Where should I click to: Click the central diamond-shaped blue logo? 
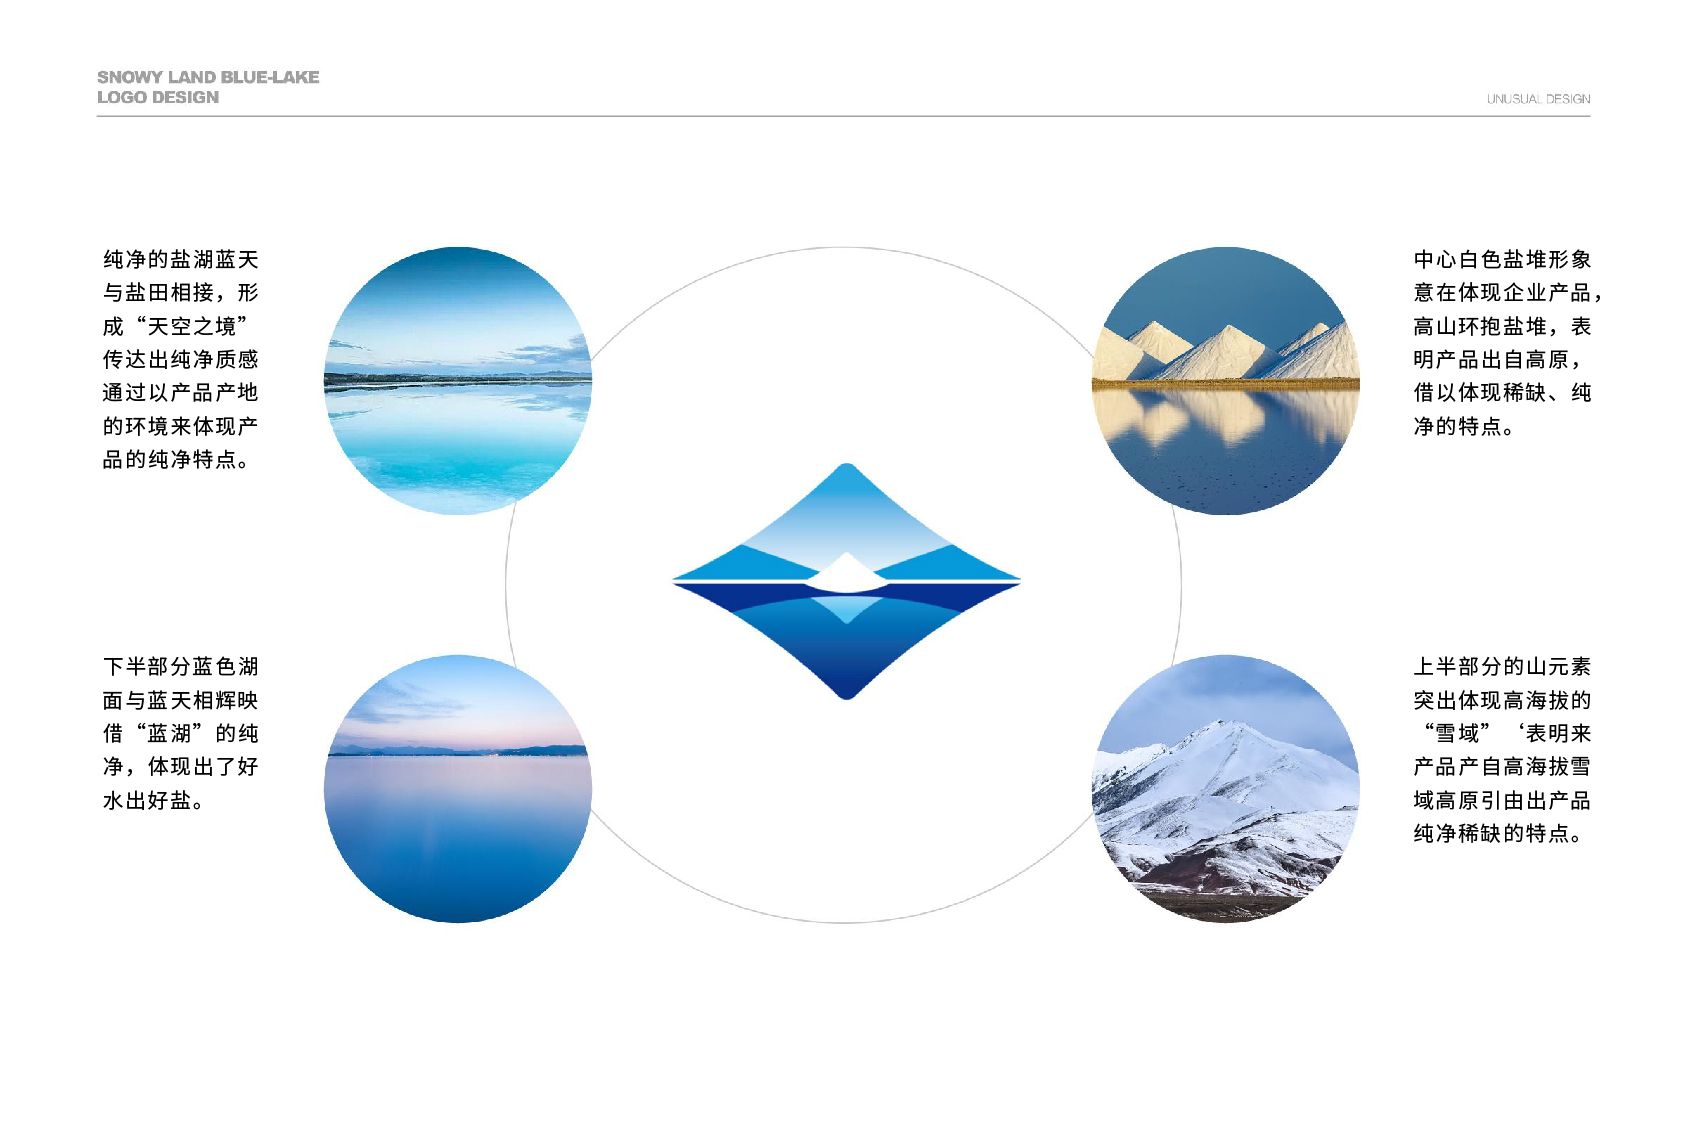click(846, 581)
